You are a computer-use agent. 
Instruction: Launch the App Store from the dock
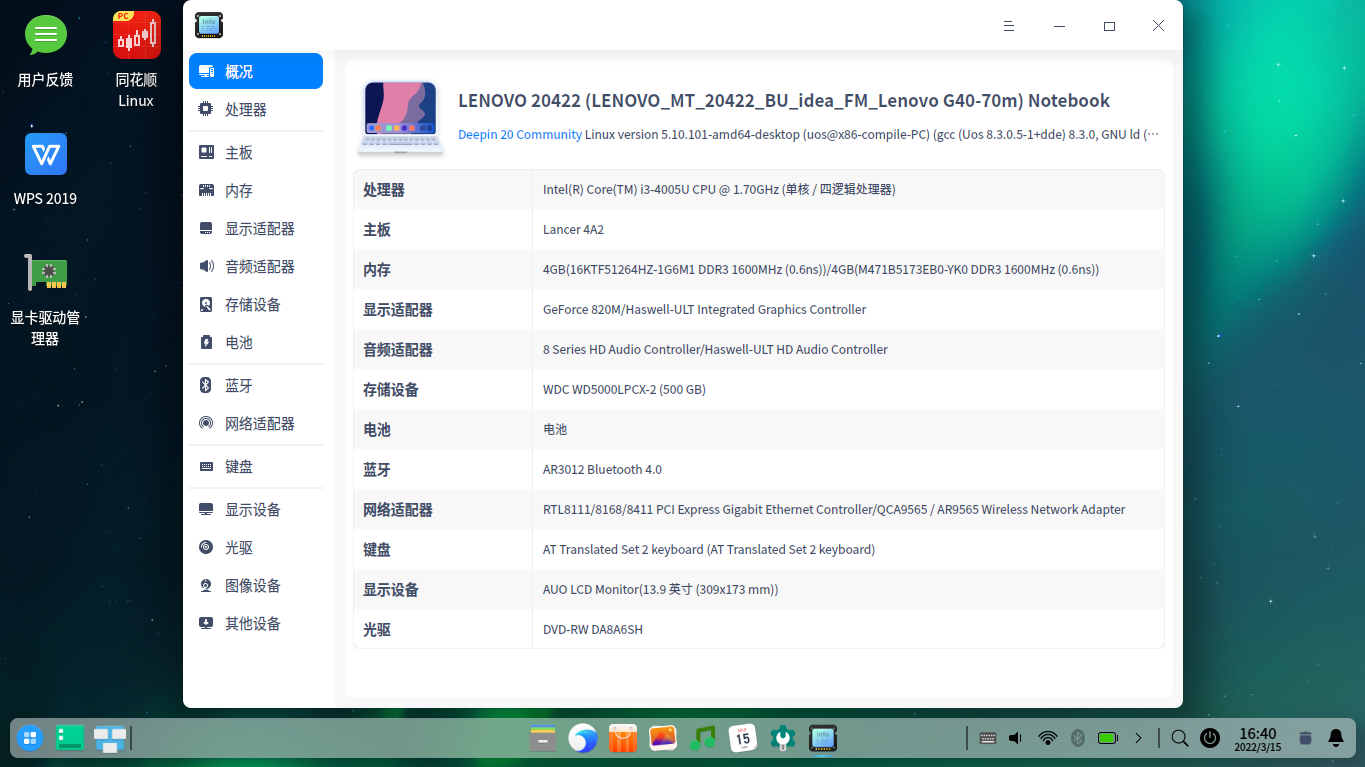[623, 738]
